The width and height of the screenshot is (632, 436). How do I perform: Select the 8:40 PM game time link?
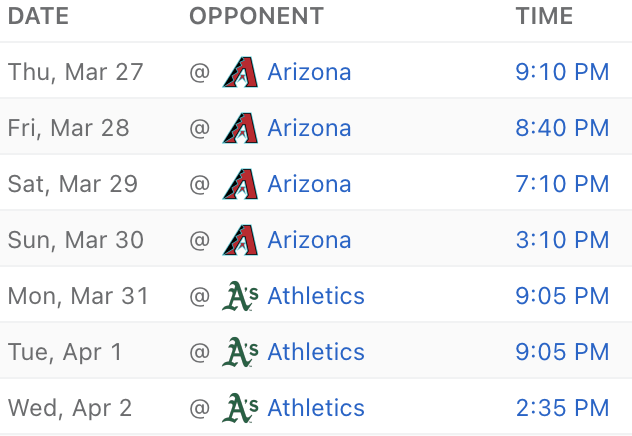click(x=562, y=128)
